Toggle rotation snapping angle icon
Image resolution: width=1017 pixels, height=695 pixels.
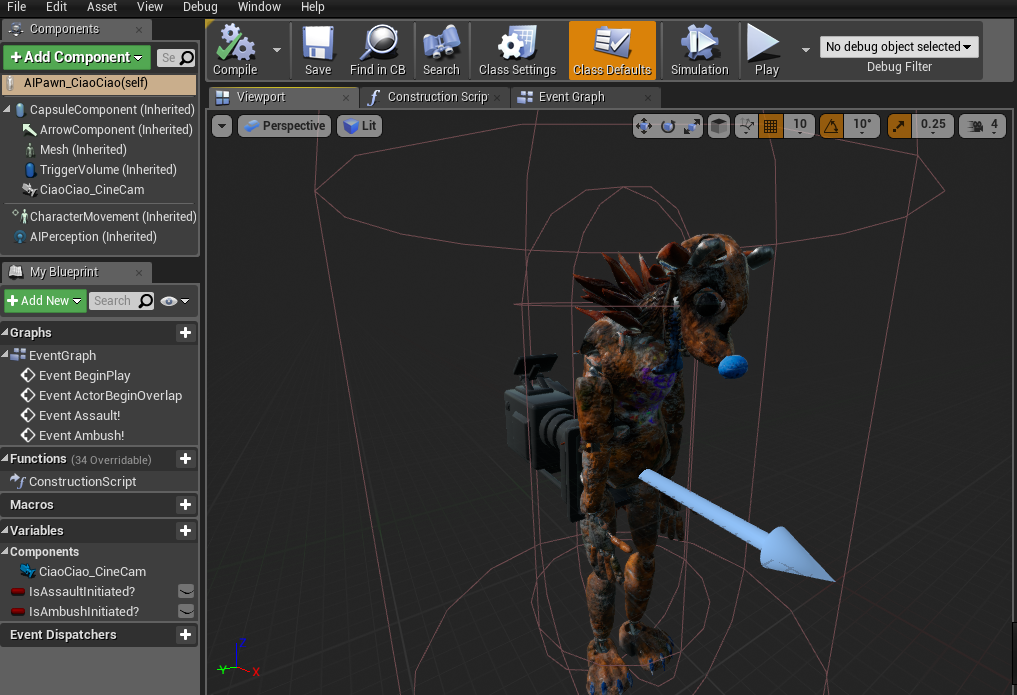pos(832,126)
